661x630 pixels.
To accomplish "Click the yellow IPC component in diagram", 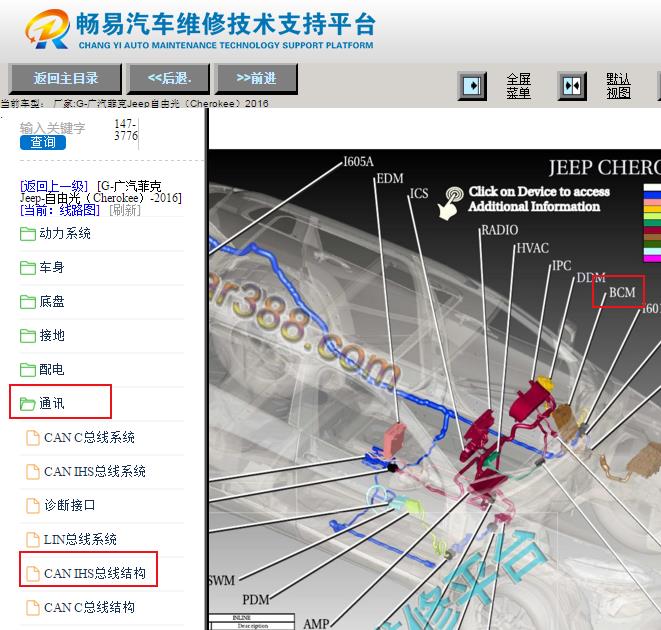I will click(544, 382).
